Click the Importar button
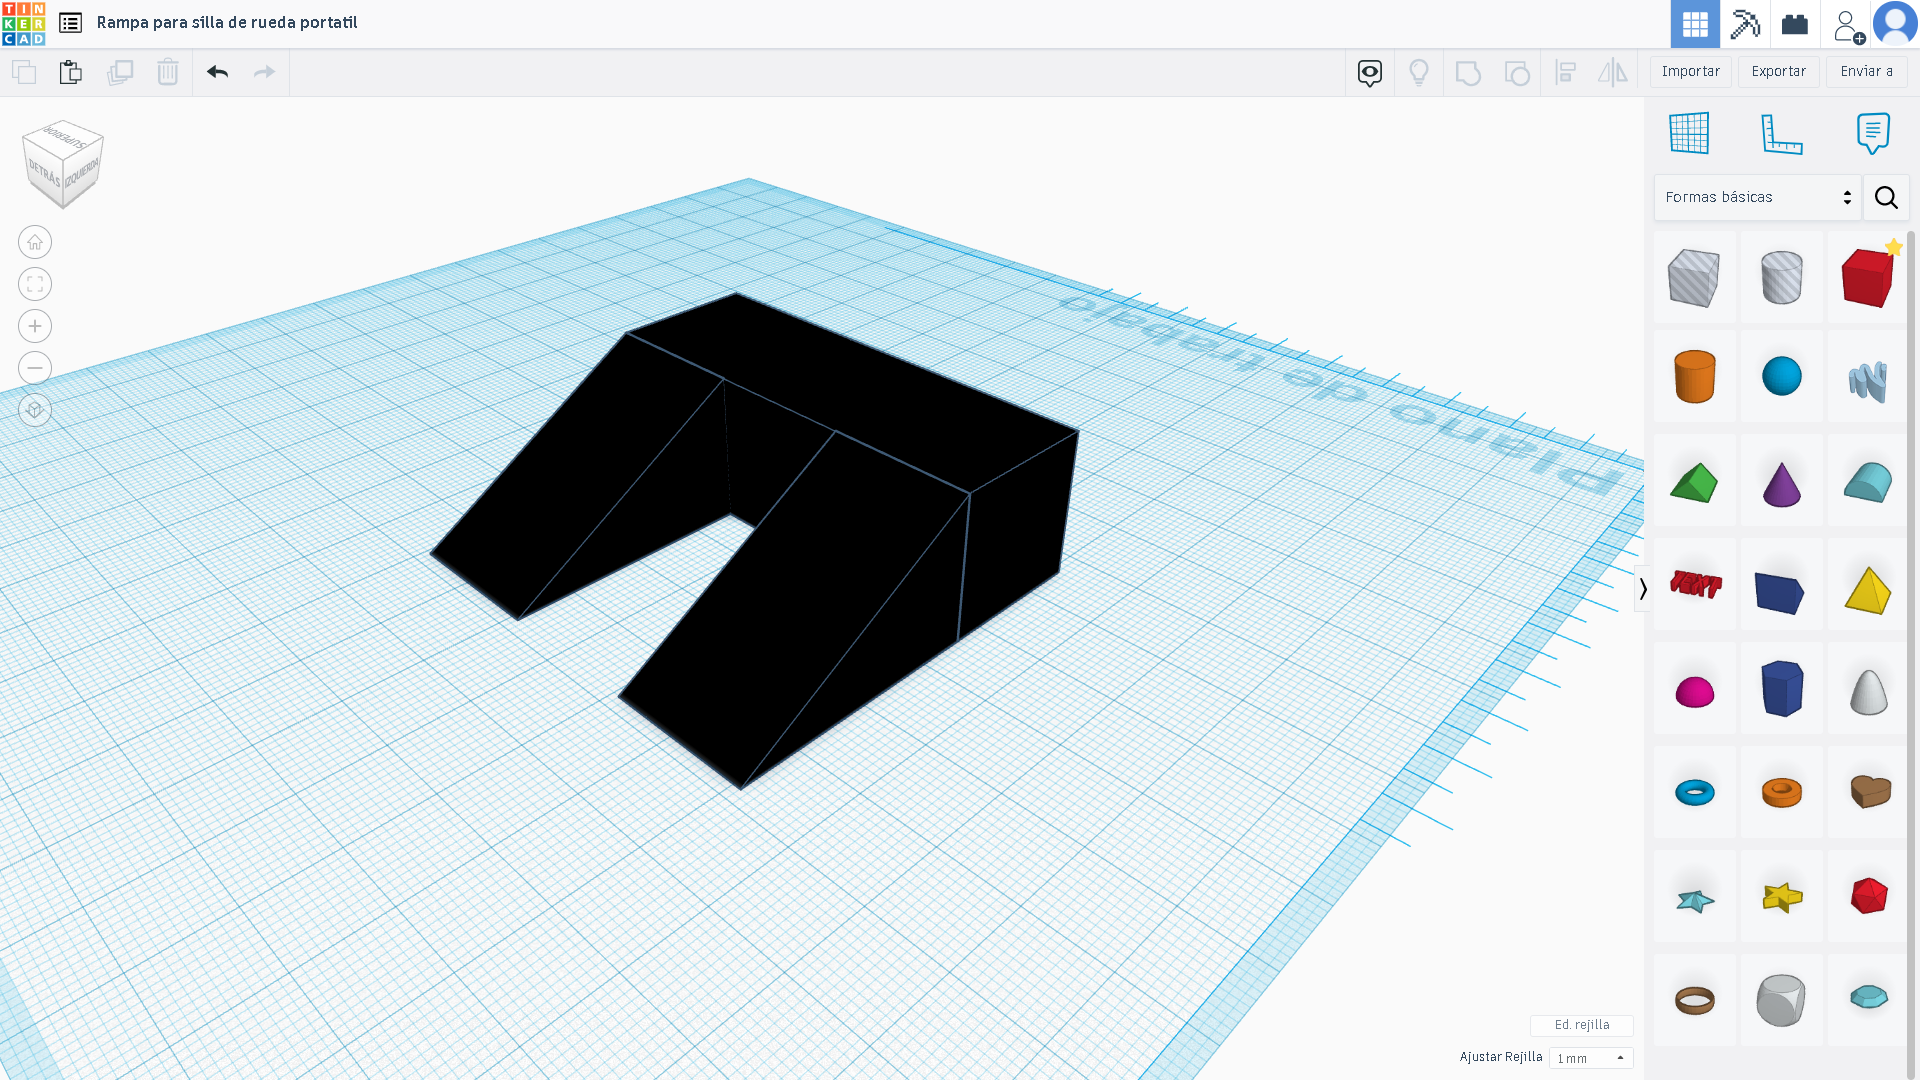Viewport: 1920px width, 1080px height. [x=1690, y=72]
